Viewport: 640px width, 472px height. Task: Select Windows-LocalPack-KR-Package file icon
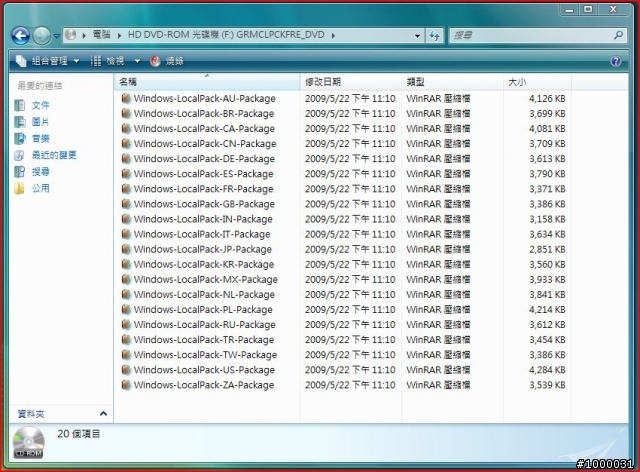point(126,265)
